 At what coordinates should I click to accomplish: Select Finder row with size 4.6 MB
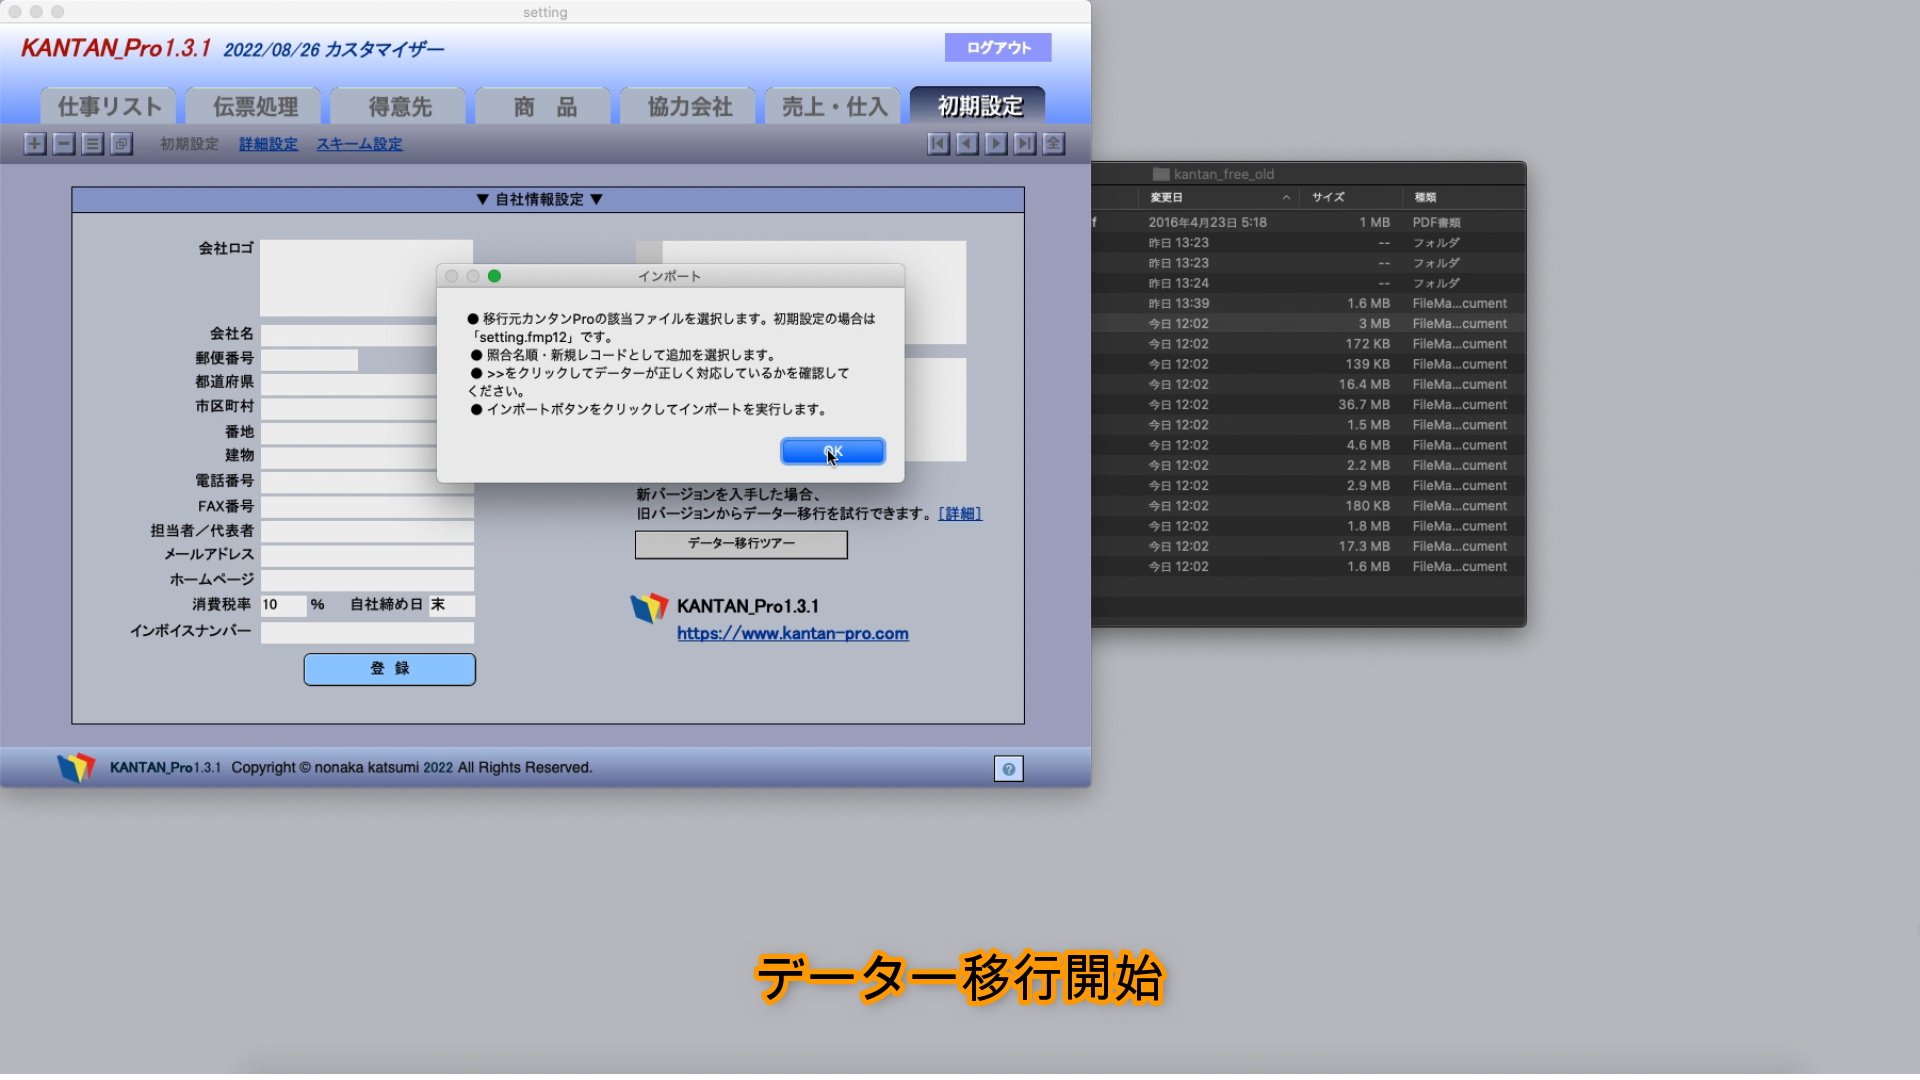1308,446
